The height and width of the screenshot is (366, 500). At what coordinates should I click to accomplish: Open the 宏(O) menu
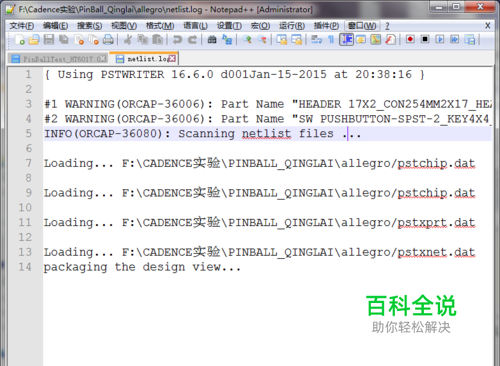click(x=260, y=26)
